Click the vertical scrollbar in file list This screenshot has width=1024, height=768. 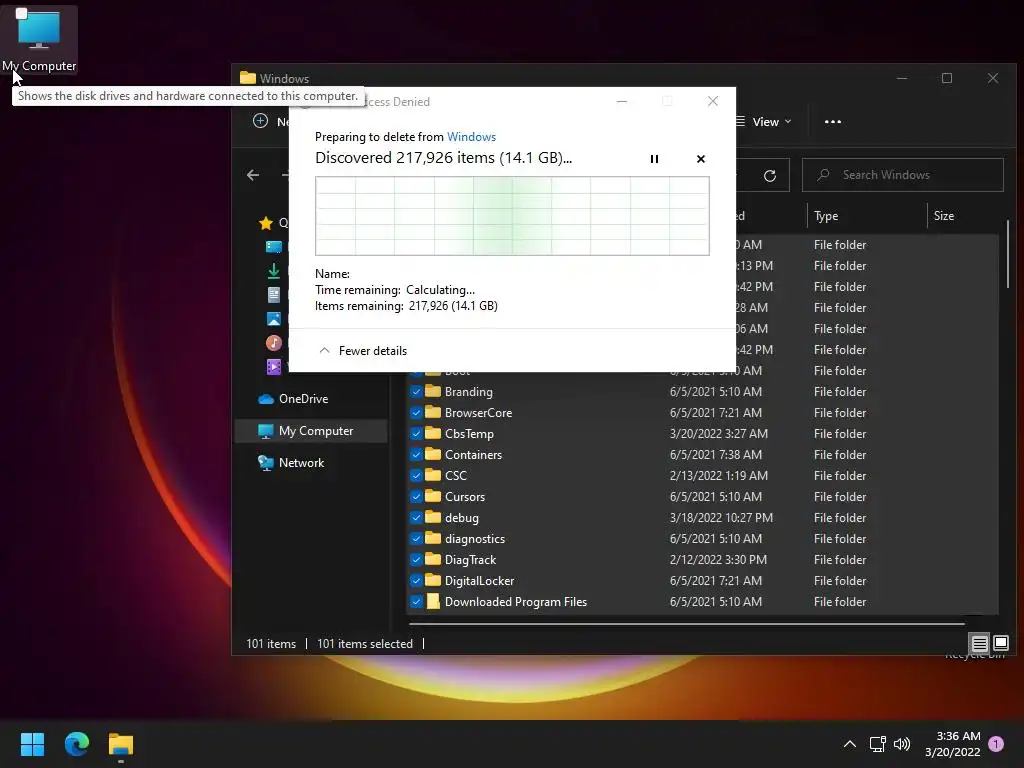pyautogui.click(x=1008, y=253)
